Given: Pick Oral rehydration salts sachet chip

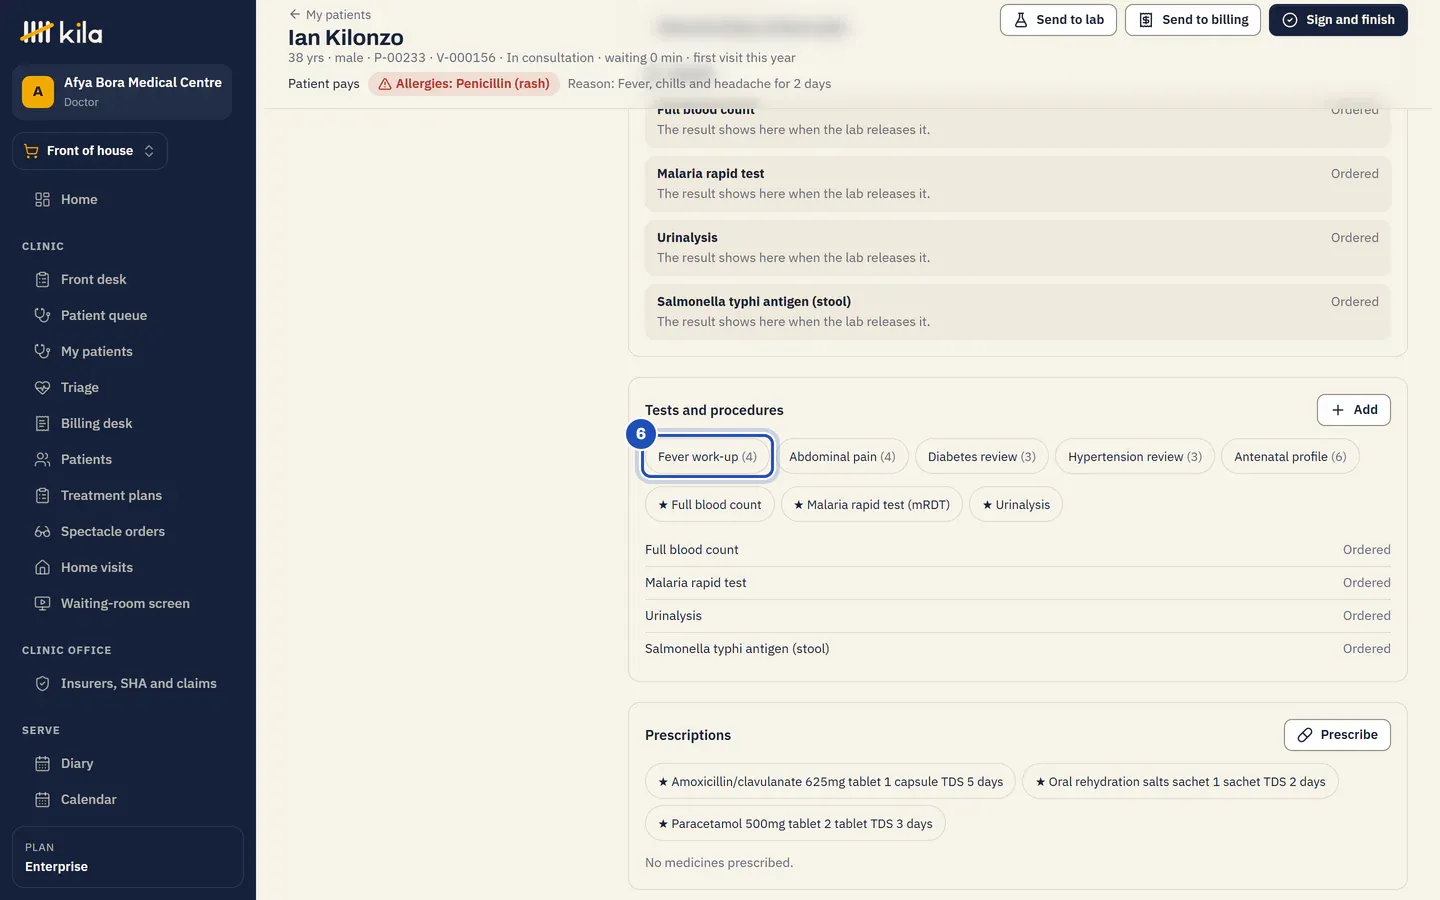Looking at the screenshot, I should 1180,782.
